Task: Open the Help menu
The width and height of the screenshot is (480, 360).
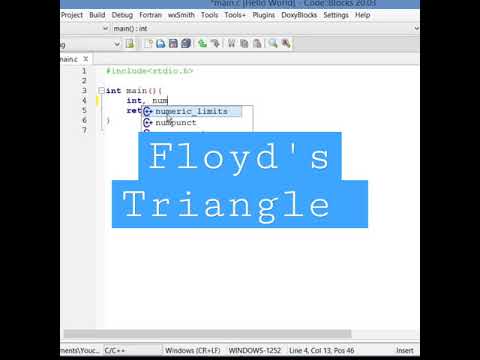Action: 362,15
